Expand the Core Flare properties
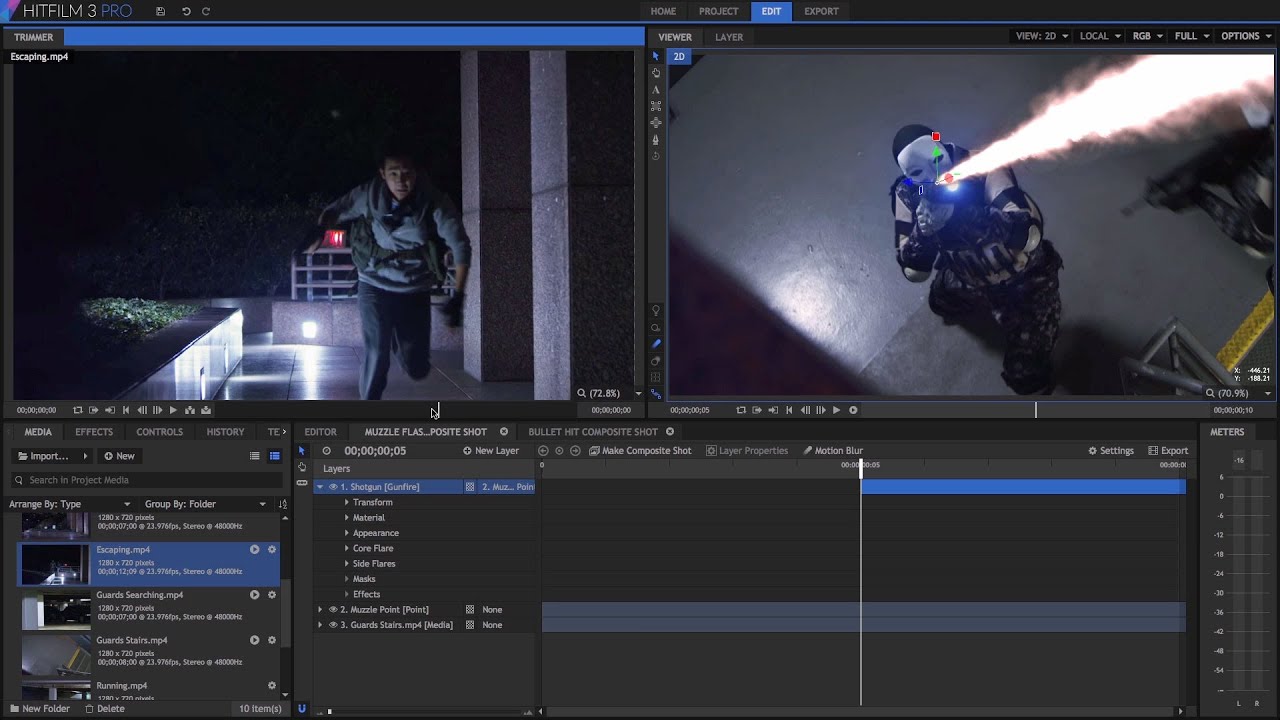Image resolution: width=1280 pixels, height=720 pixels. pos(347,549)
